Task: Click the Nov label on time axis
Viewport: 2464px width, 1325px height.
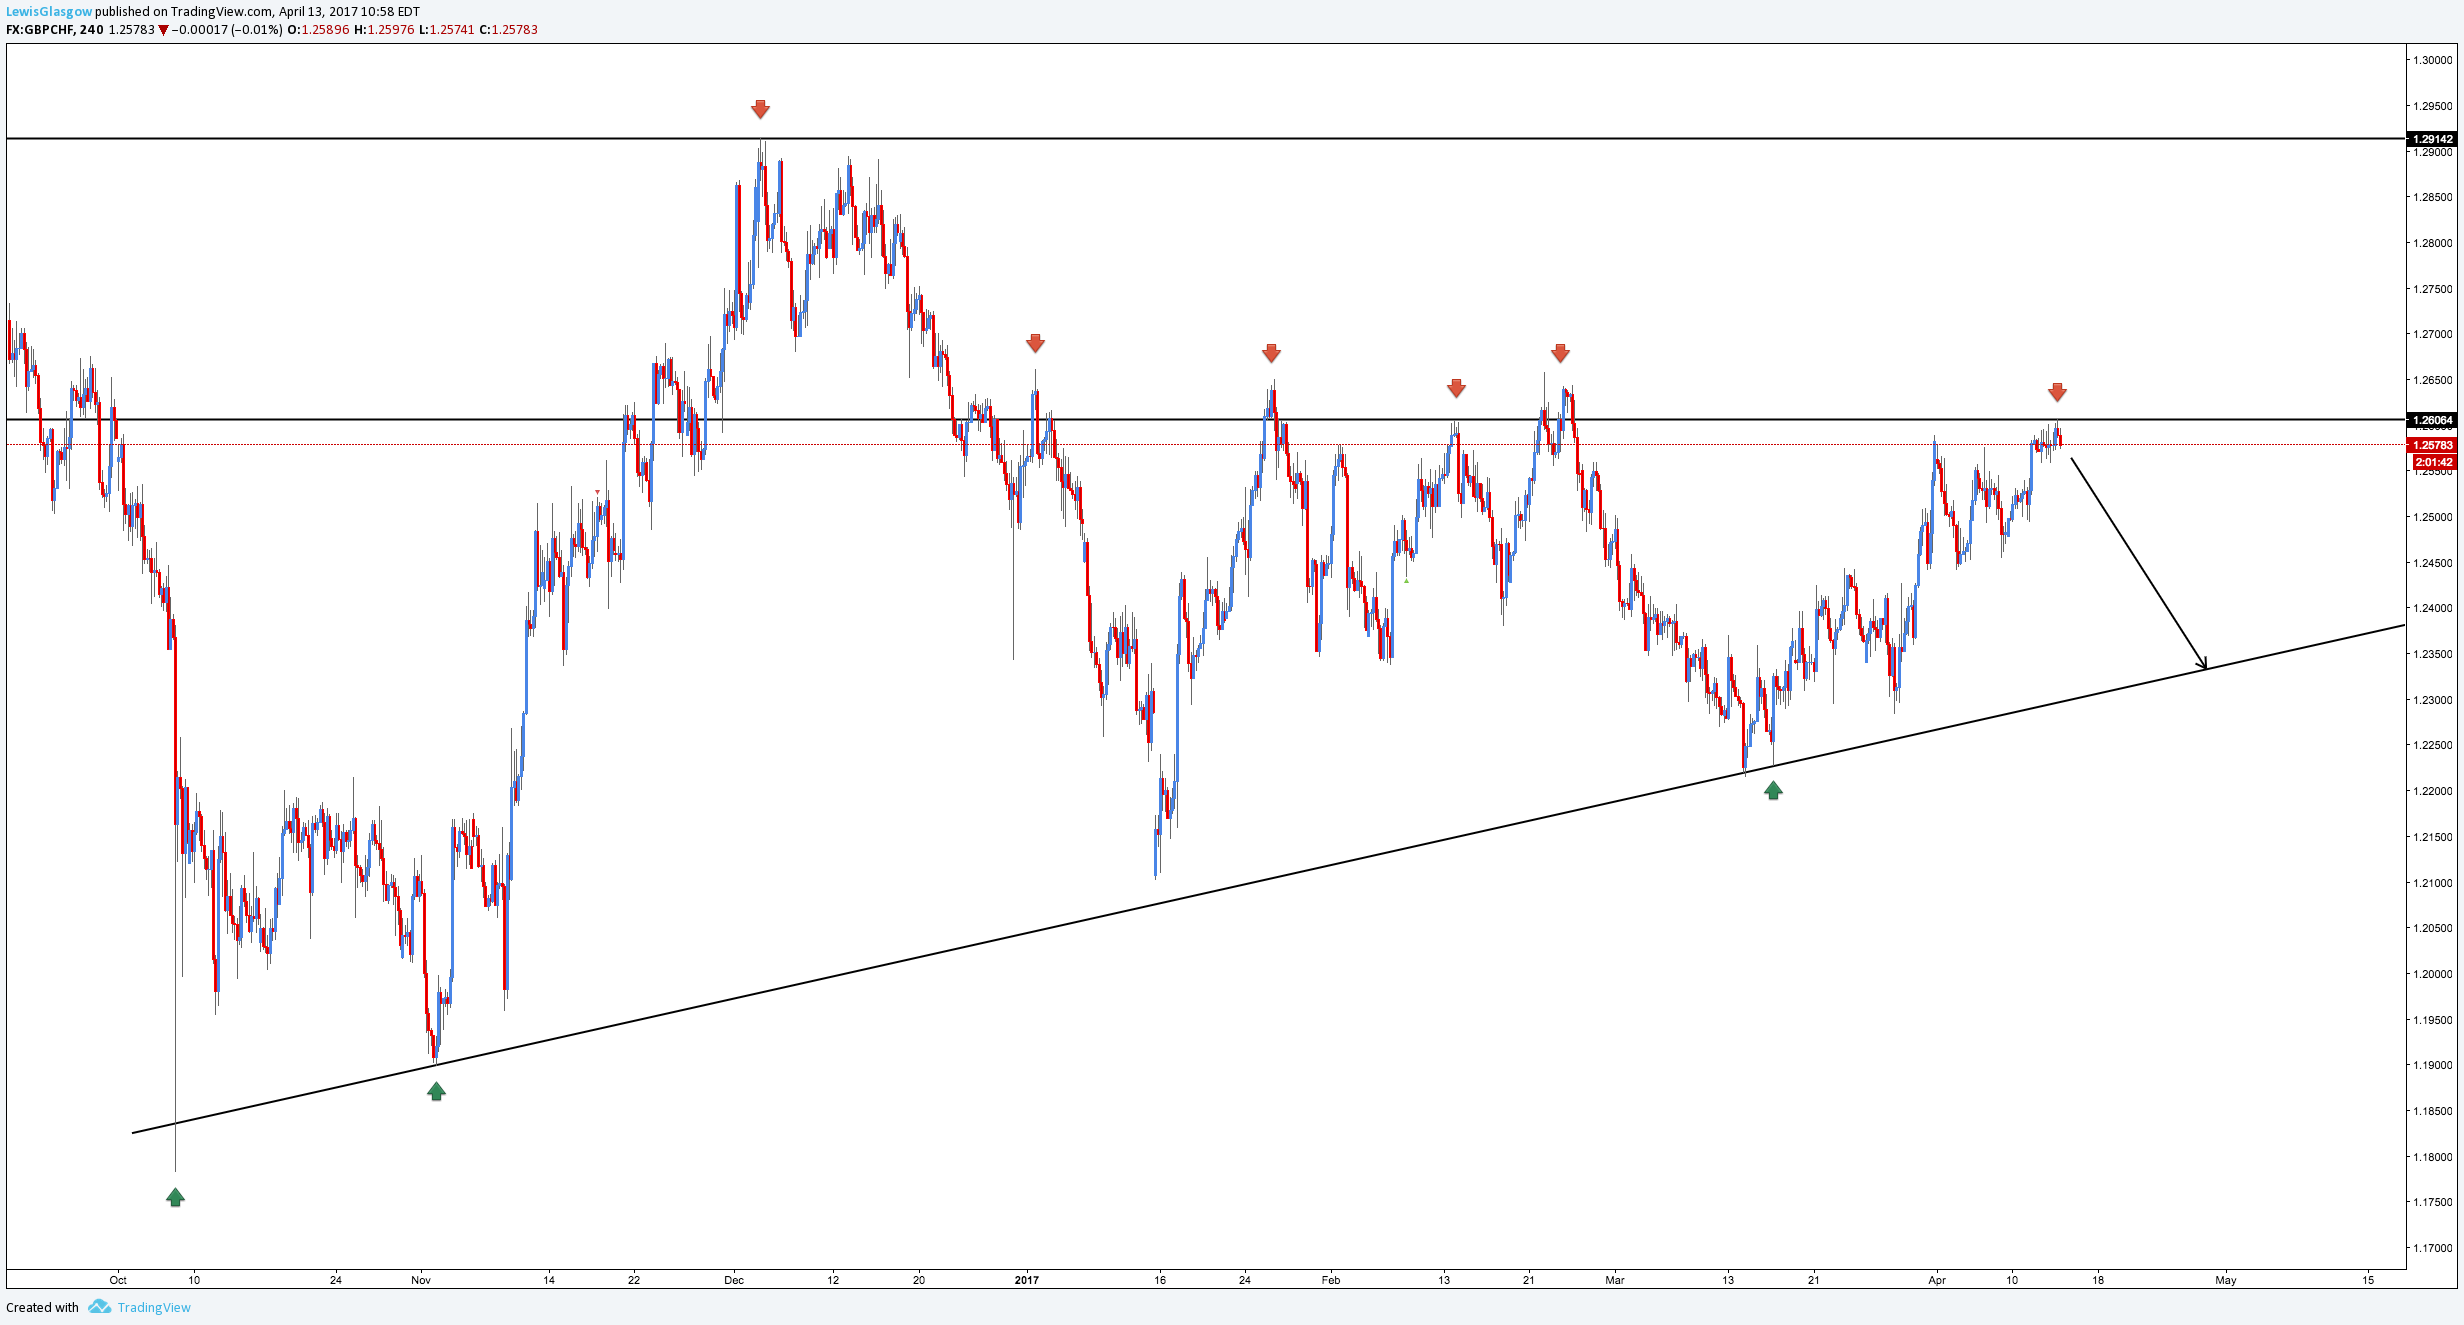Action: (x=421, y=1280)
